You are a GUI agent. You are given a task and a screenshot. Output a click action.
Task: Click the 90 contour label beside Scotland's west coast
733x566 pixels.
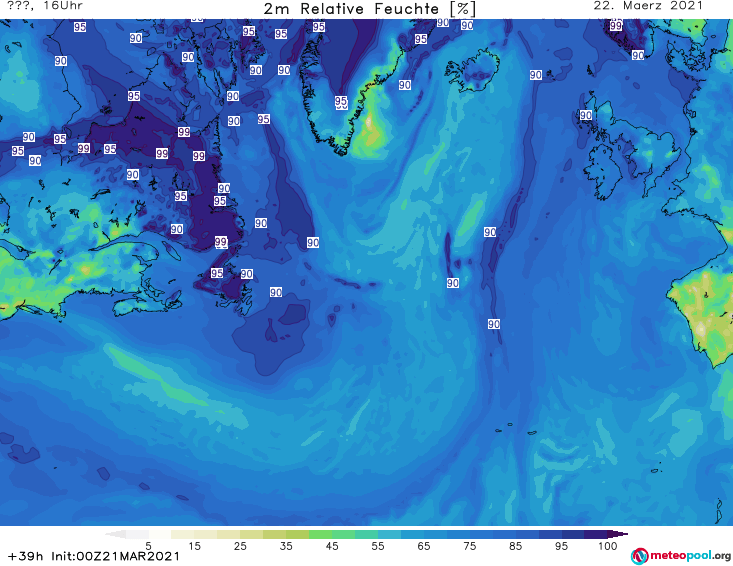(x=586, y=115)
